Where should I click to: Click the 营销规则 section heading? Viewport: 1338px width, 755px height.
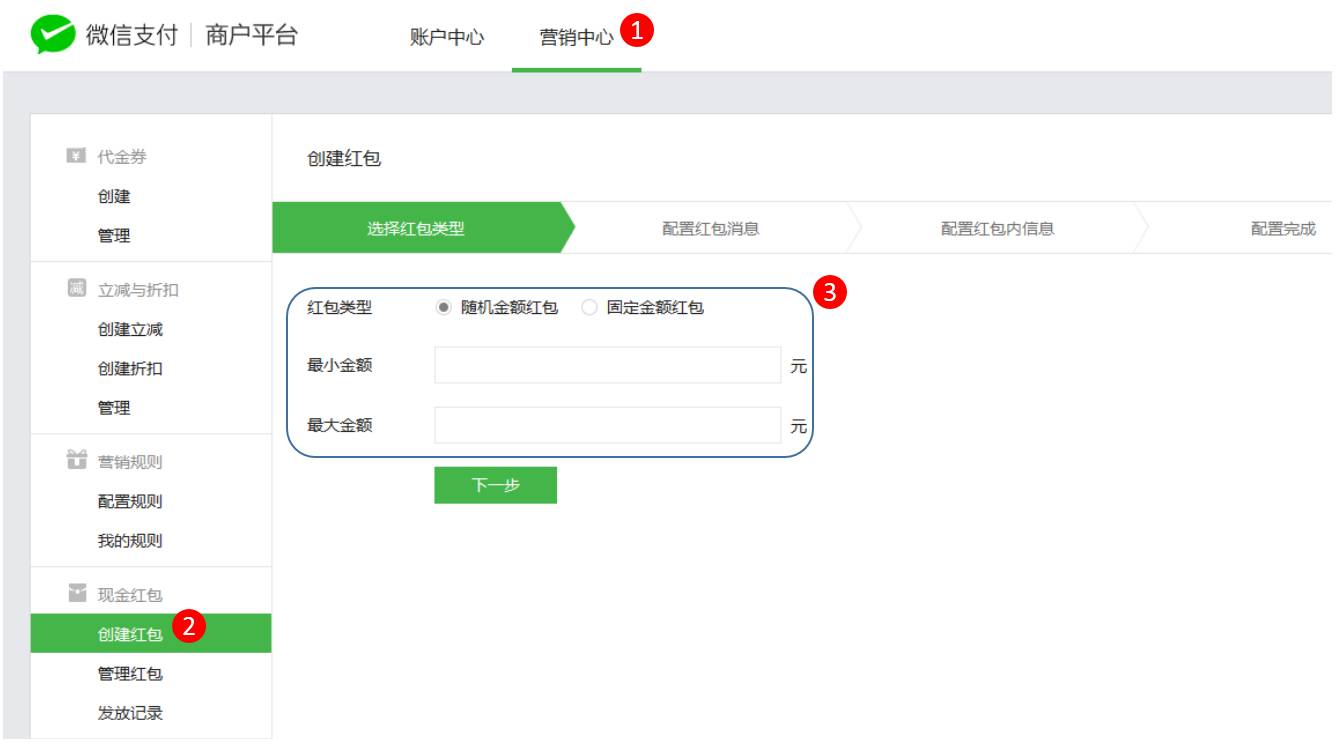pyautogui.click(x=130, y=462)
